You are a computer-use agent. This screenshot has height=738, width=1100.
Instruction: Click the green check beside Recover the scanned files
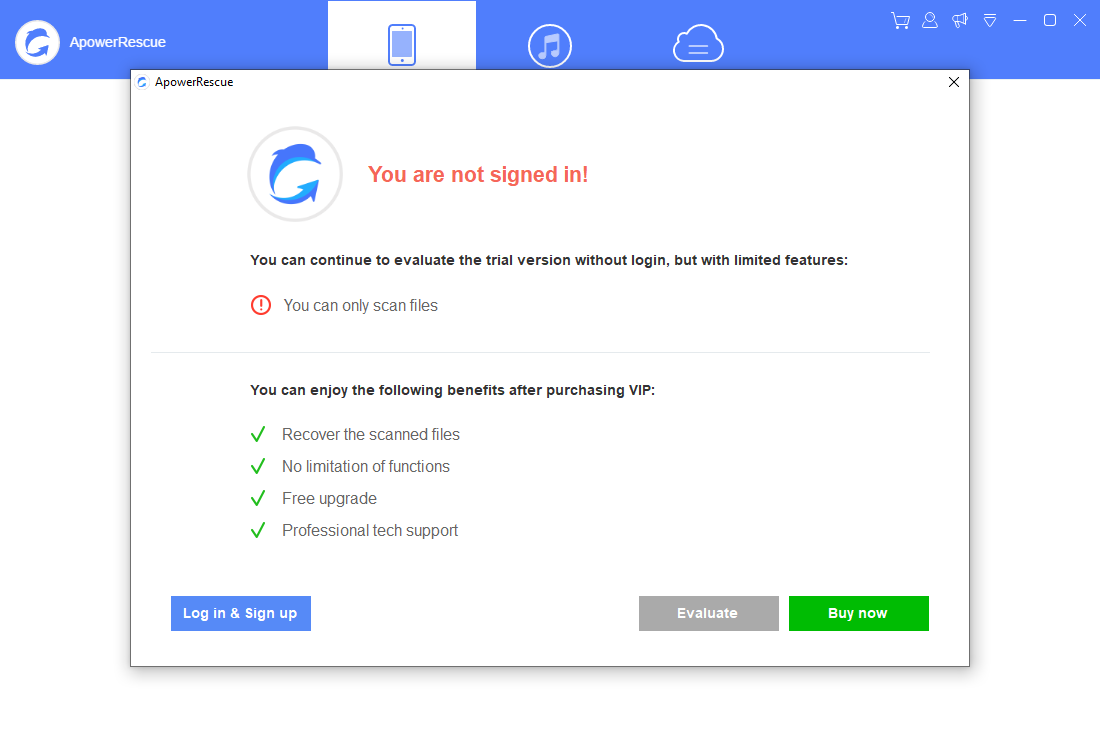(258, 434)
